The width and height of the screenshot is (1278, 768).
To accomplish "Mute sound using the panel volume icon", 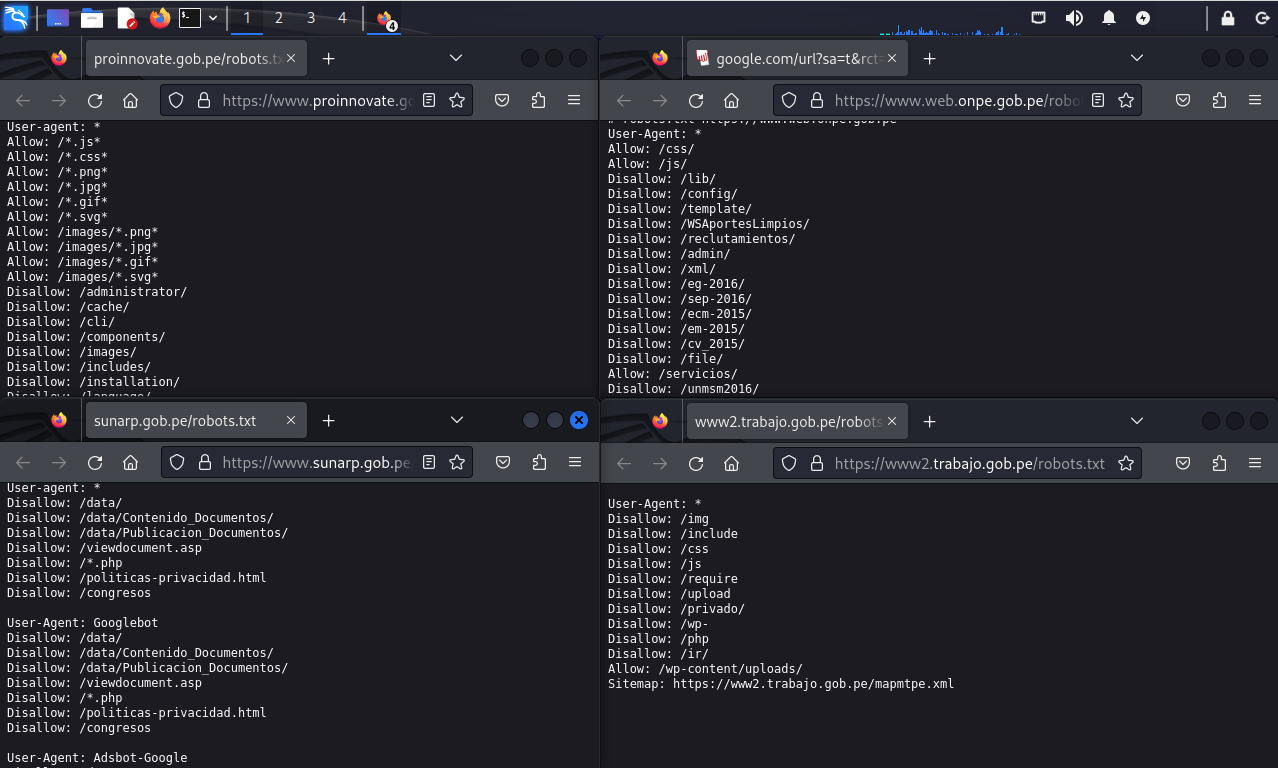I will pos(1074,18).
